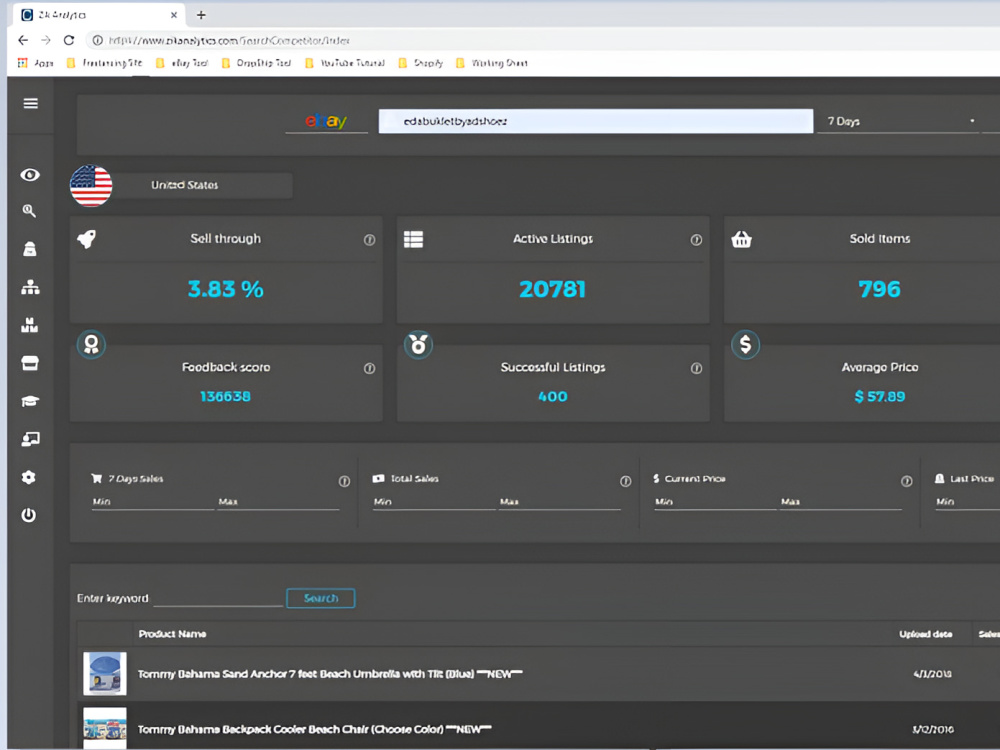
Task: Click the 7 Days Sales Min field
Action: point(152,502)
